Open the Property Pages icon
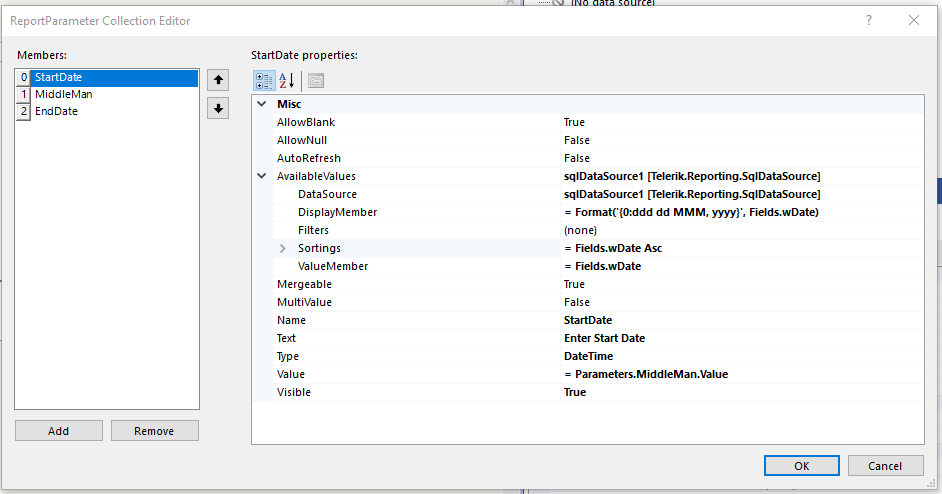 315,81
